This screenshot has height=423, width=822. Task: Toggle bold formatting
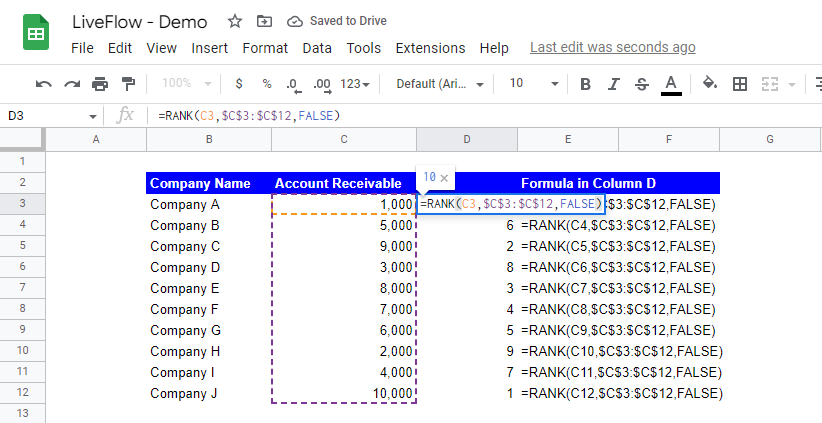click(x=586, y=84)
